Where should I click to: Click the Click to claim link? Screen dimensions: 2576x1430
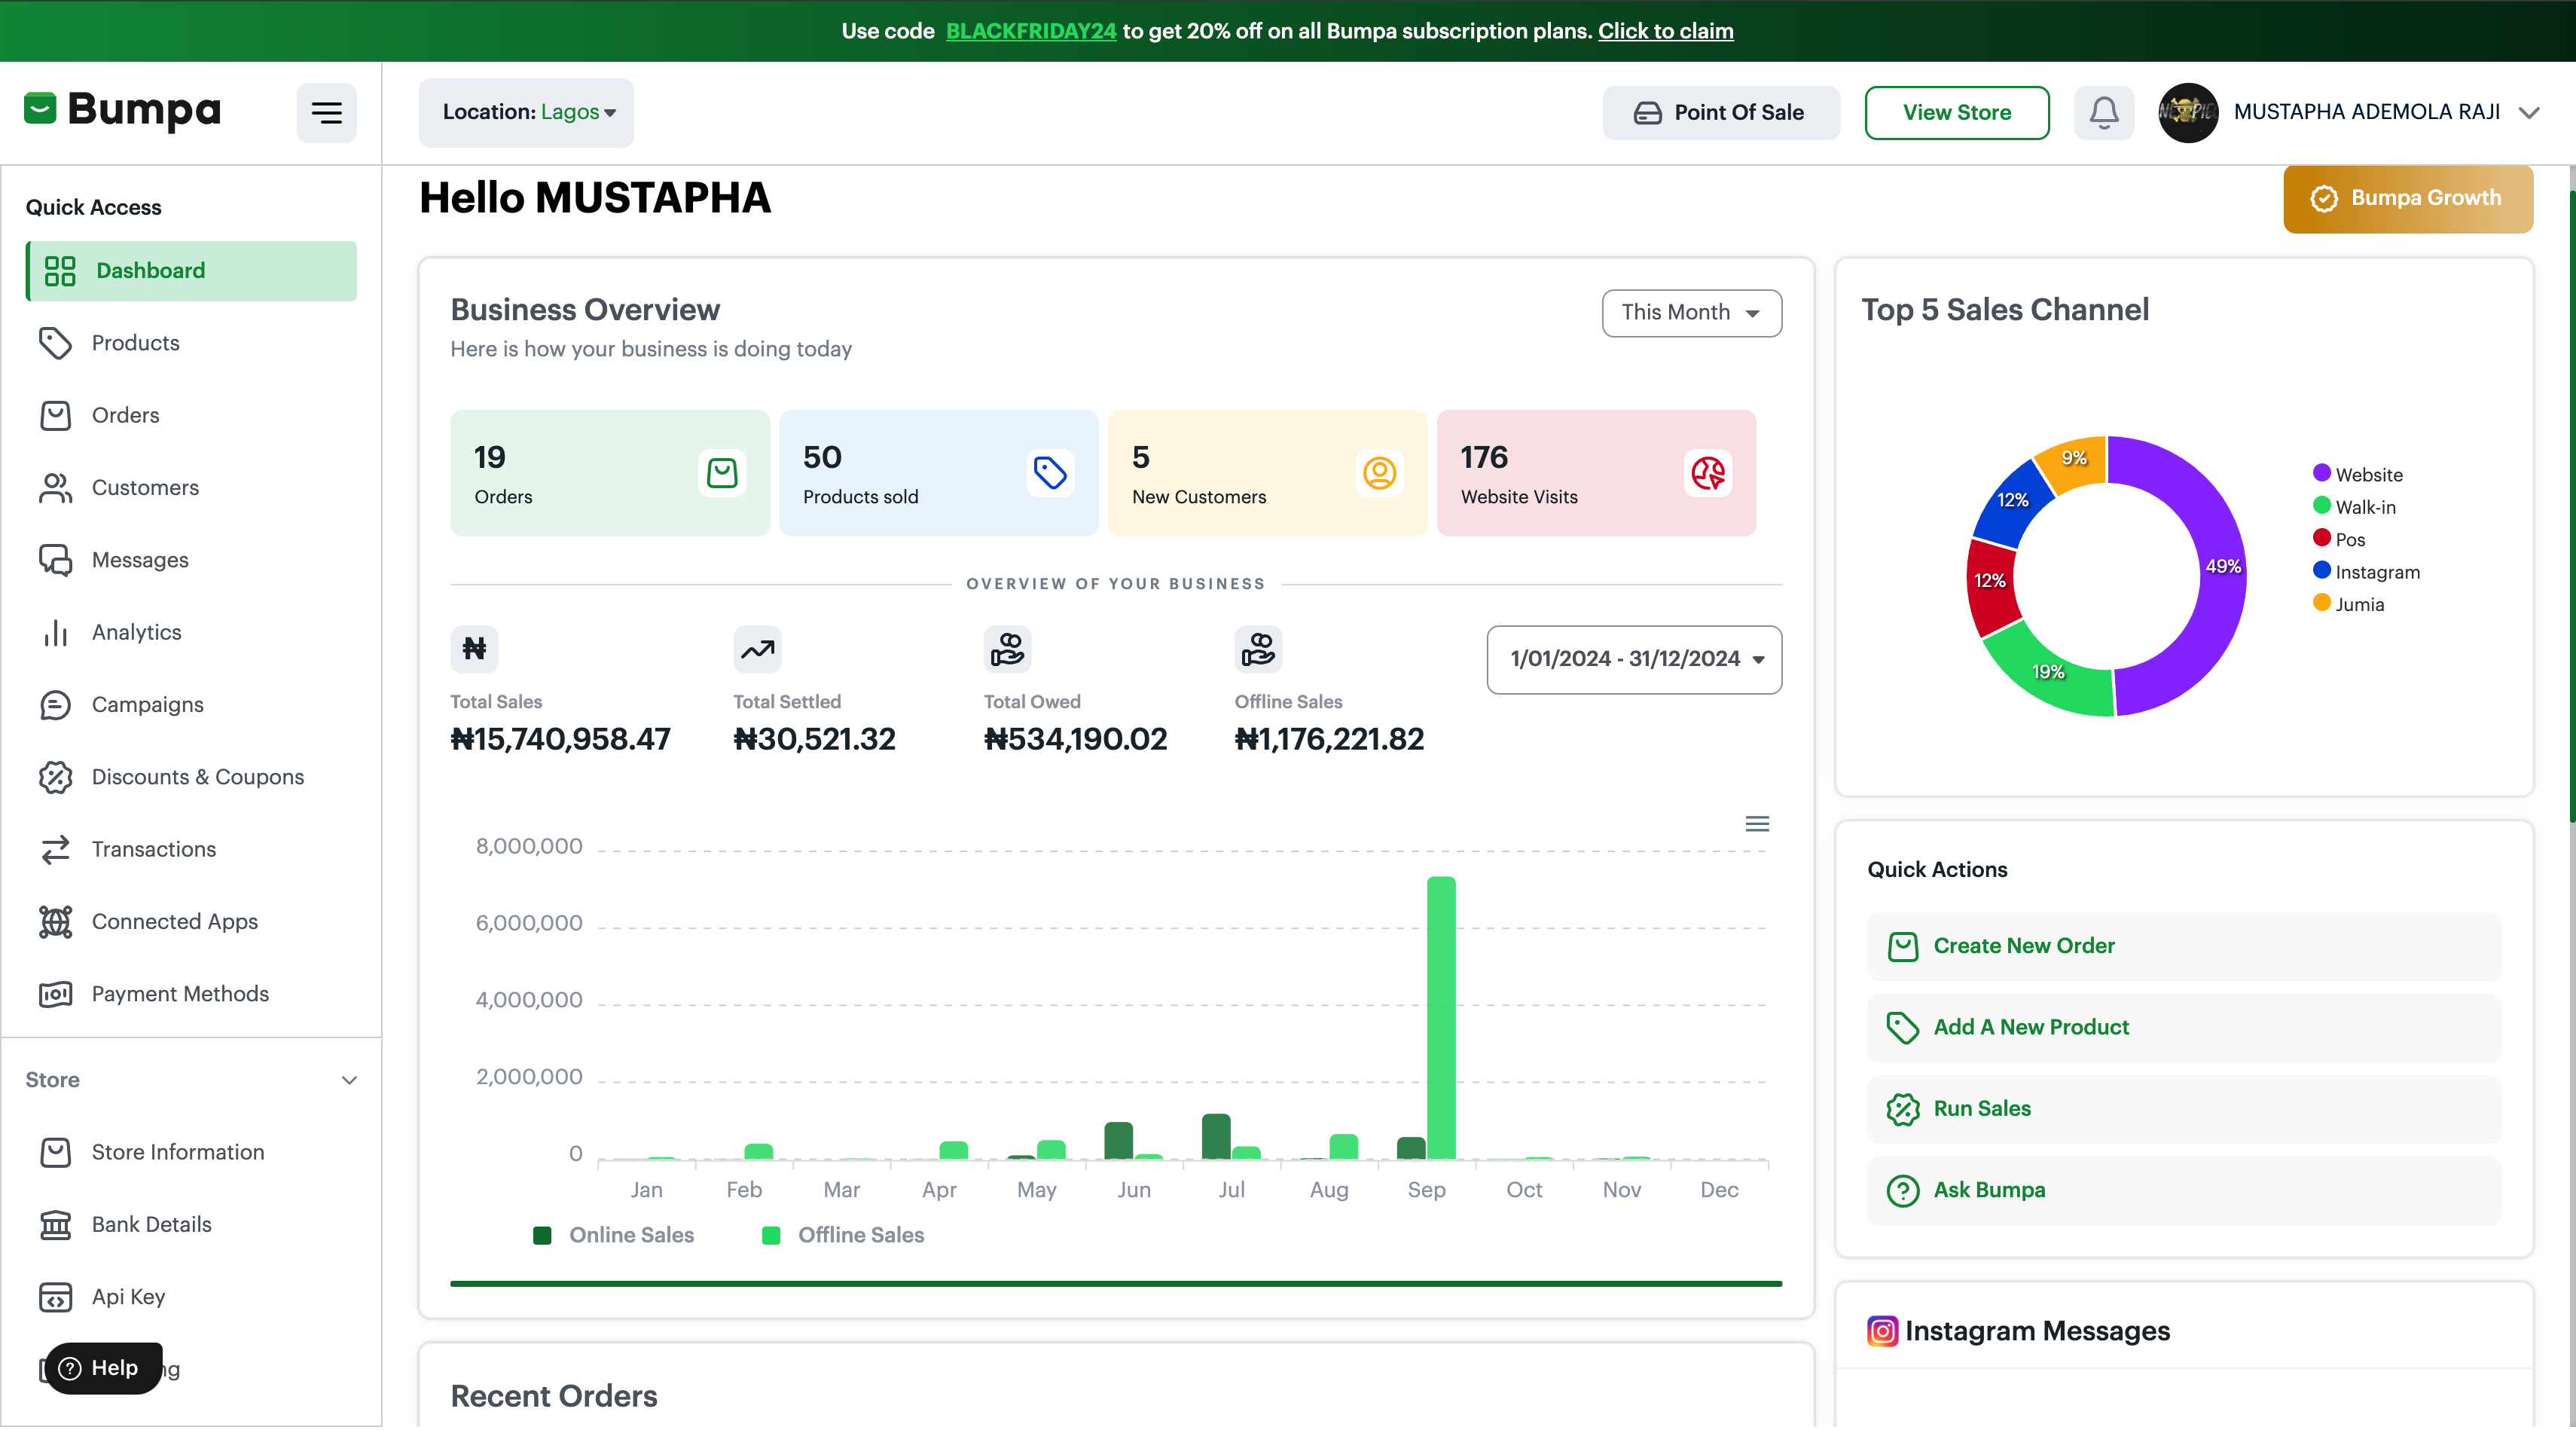tap(1666, 31)
